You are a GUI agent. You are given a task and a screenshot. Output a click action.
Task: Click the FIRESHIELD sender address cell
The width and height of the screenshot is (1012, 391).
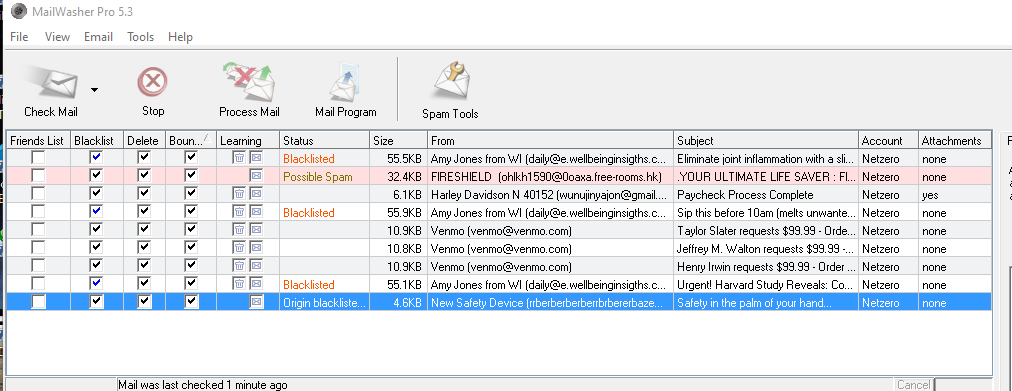tap(551, 176)
